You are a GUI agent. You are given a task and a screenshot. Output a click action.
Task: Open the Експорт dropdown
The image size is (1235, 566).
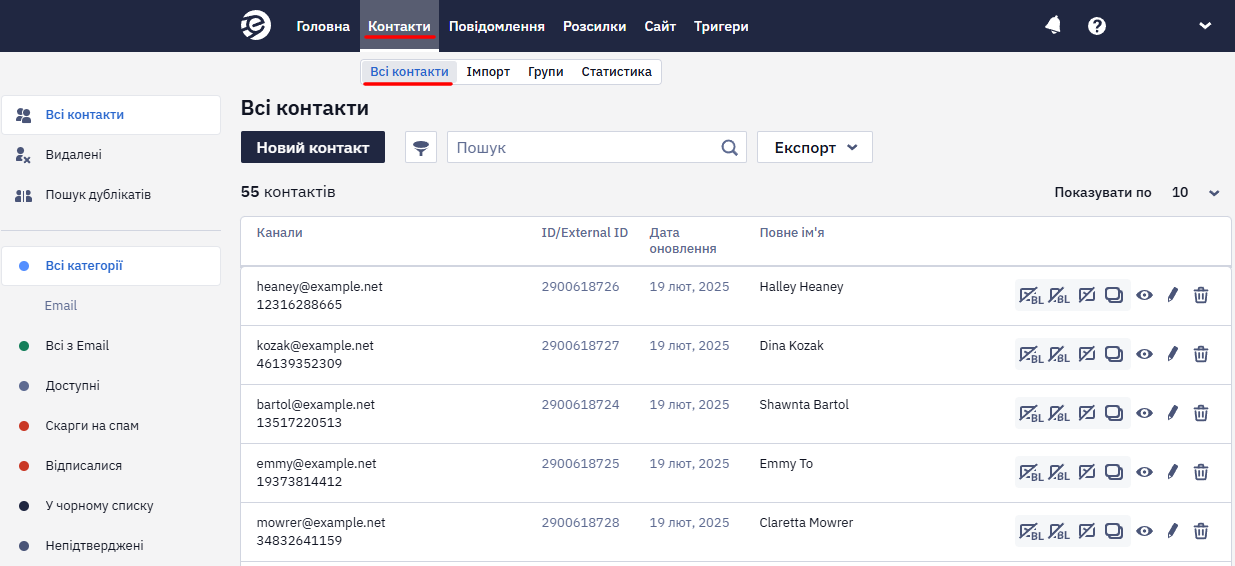coord(815,147)
